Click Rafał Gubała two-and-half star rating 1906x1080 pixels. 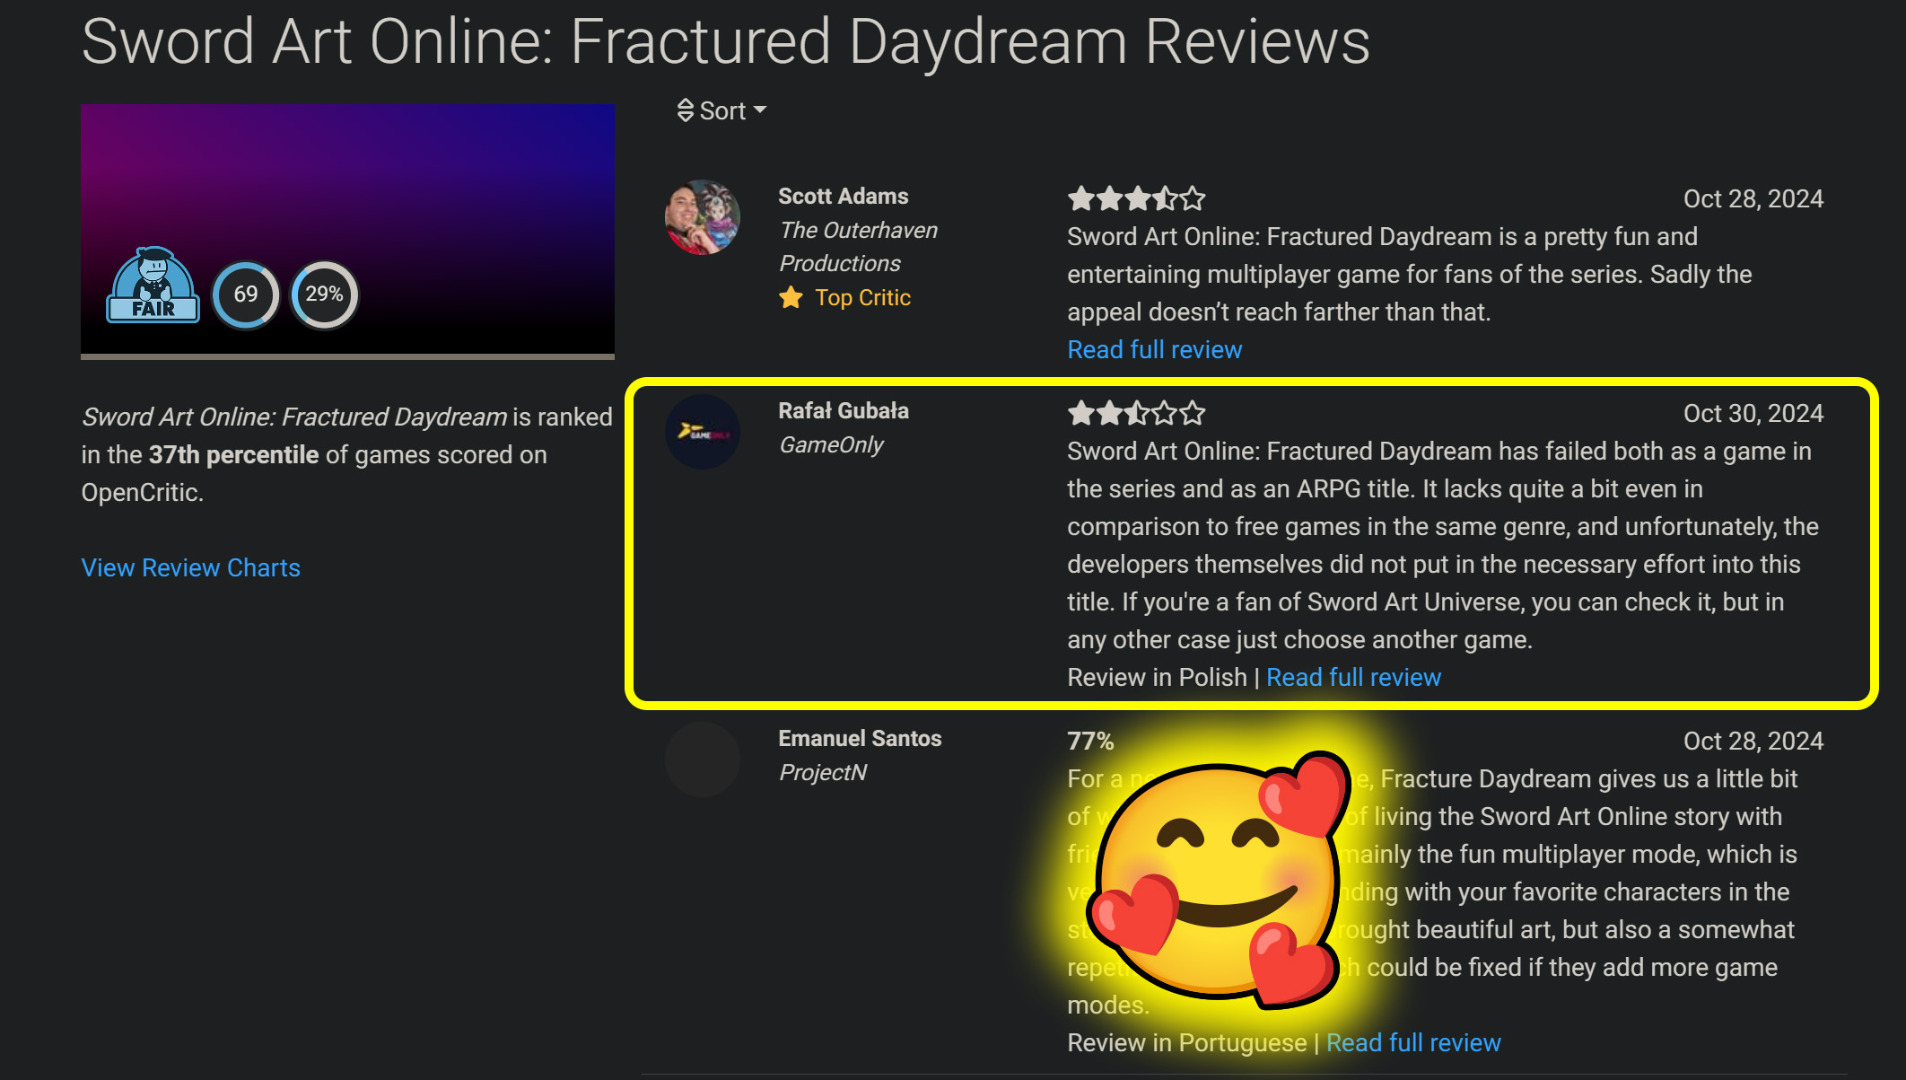[x=1136, y=413]
